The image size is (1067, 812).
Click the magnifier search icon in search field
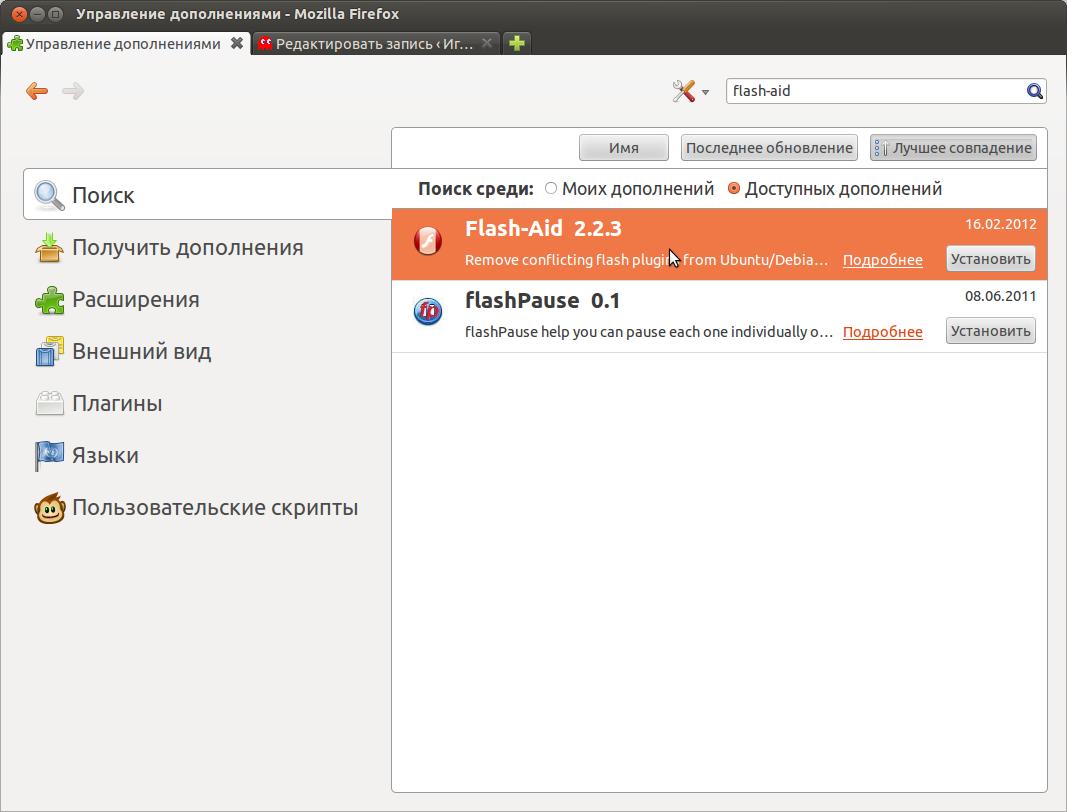[x=1034, y=91]
